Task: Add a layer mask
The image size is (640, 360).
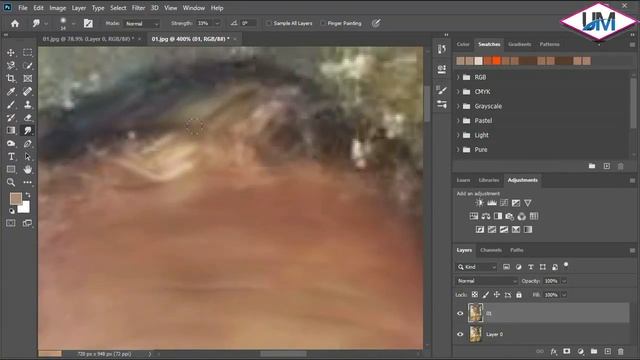Action: click(x=567, y=351)
